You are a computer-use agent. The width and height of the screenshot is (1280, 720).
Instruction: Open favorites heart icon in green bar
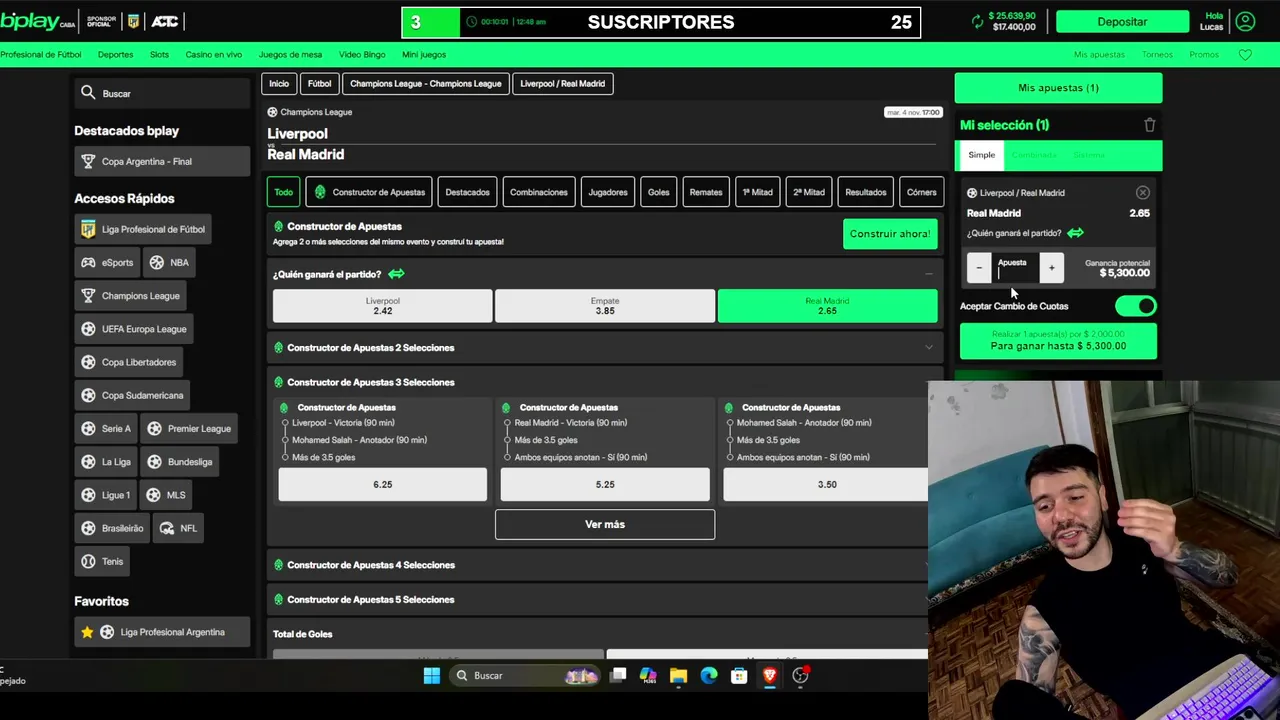pyautogui.click(x=1245, y=55)
